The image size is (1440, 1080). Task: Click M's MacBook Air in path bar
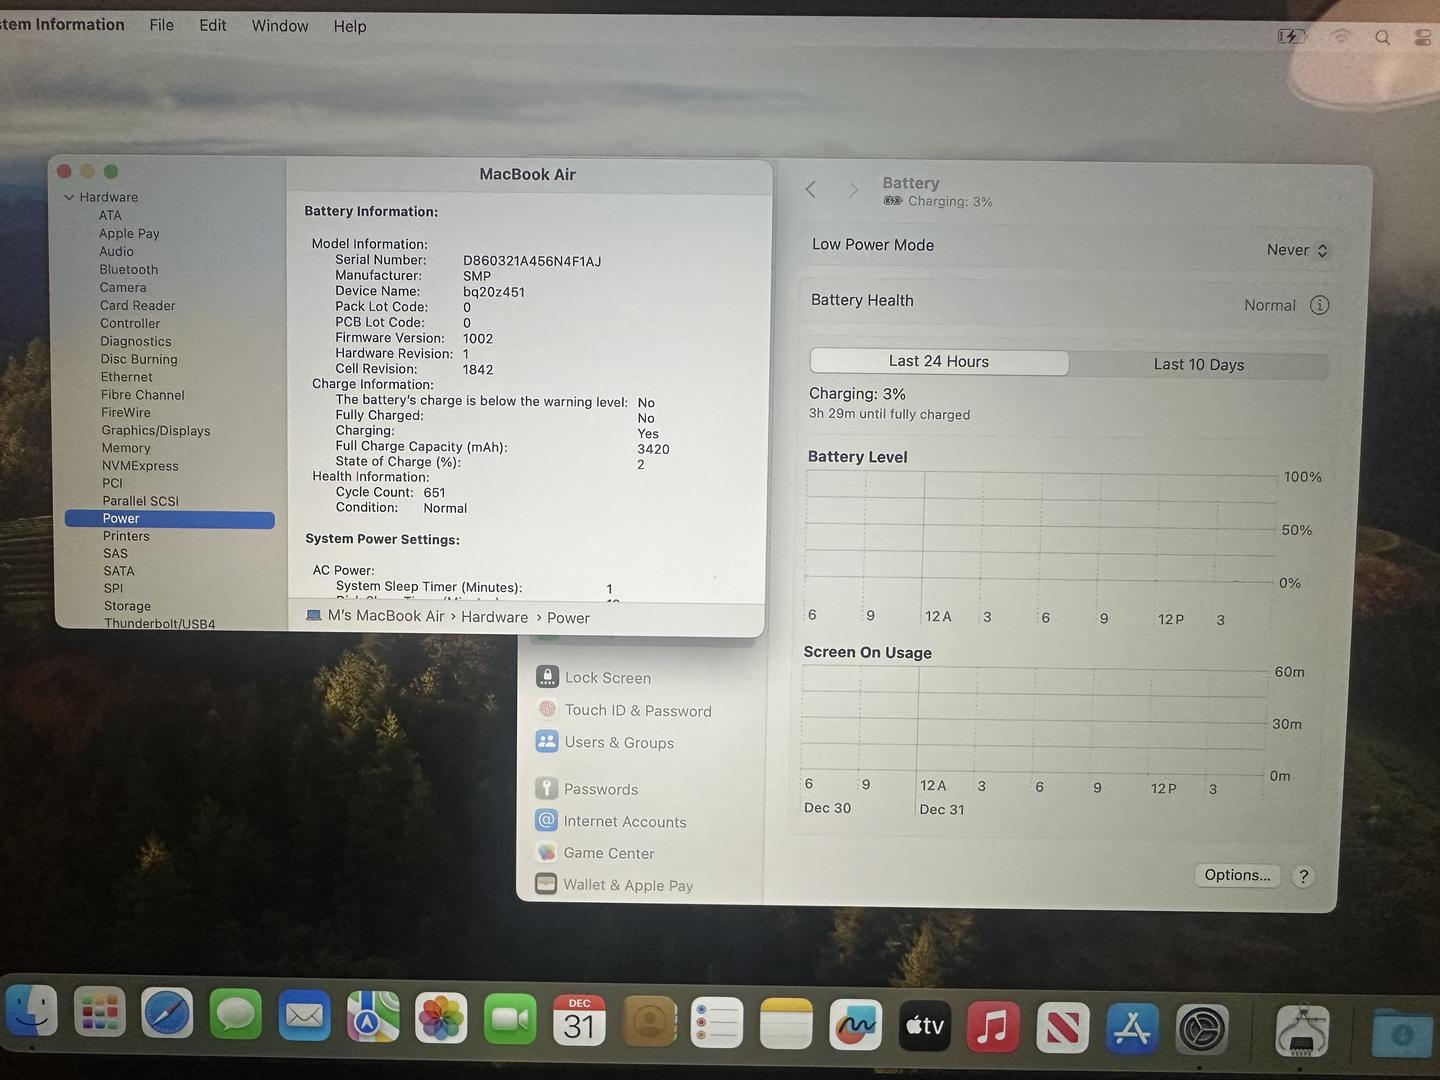376,616
